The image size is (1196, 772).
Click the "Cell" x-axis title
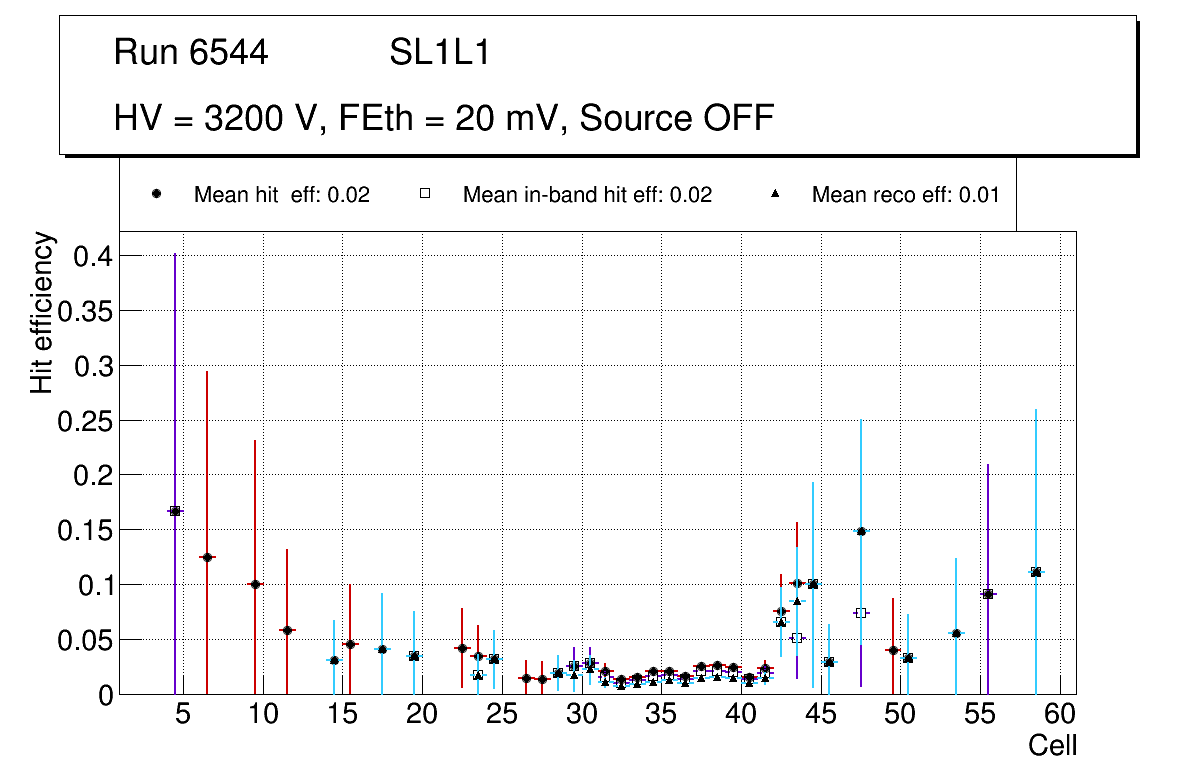[x=1053, y=746]
